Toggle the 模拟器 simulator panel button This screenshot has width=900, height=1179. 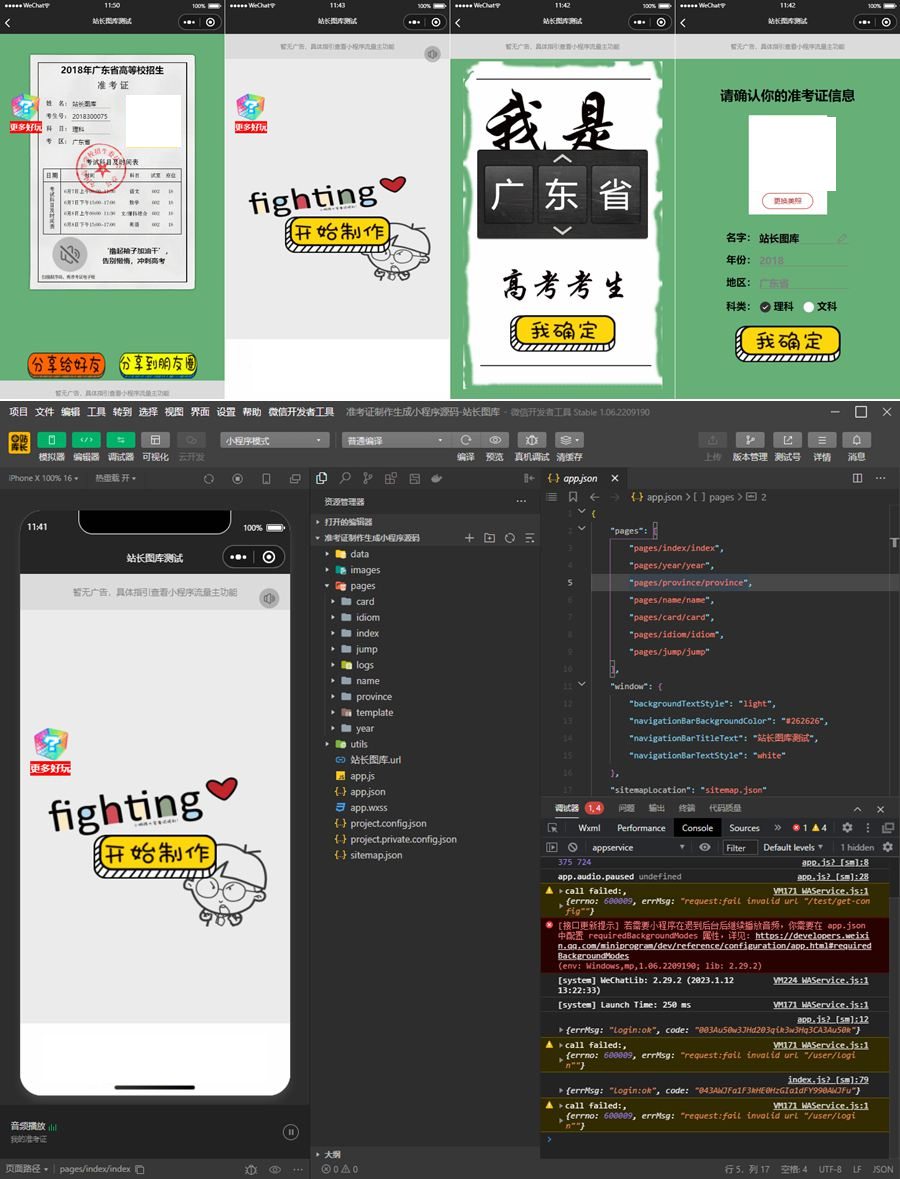(51, 440)
